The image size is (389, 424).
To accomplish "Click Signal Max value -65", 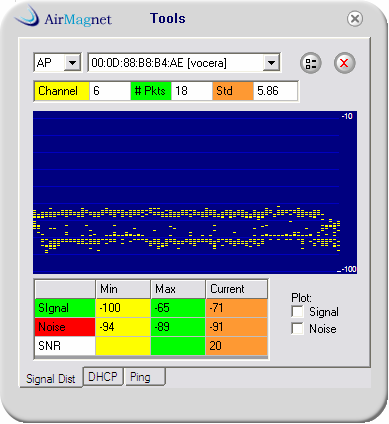I will (178, 308).
